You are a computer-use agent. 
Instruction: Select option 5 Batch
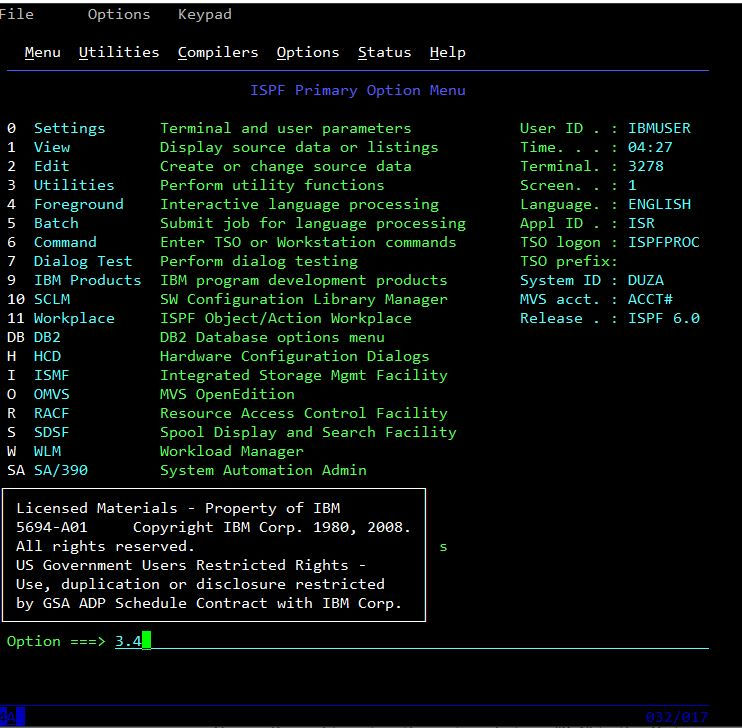point(56,223)
